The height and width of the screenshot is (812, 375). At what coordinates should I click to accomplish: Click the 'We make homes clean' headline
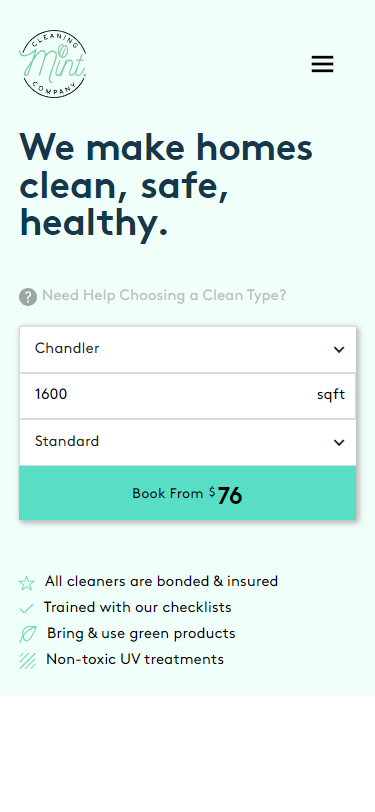[x=166, y=185]
